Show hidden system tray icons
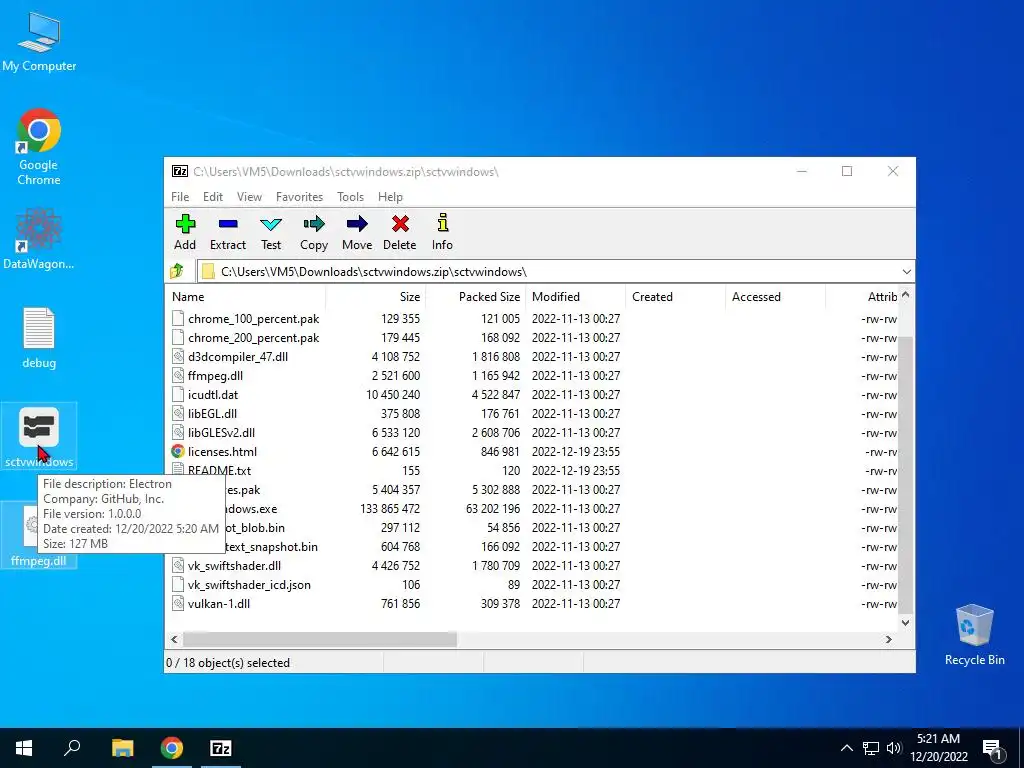1024x768 pixels. [846, 748]
